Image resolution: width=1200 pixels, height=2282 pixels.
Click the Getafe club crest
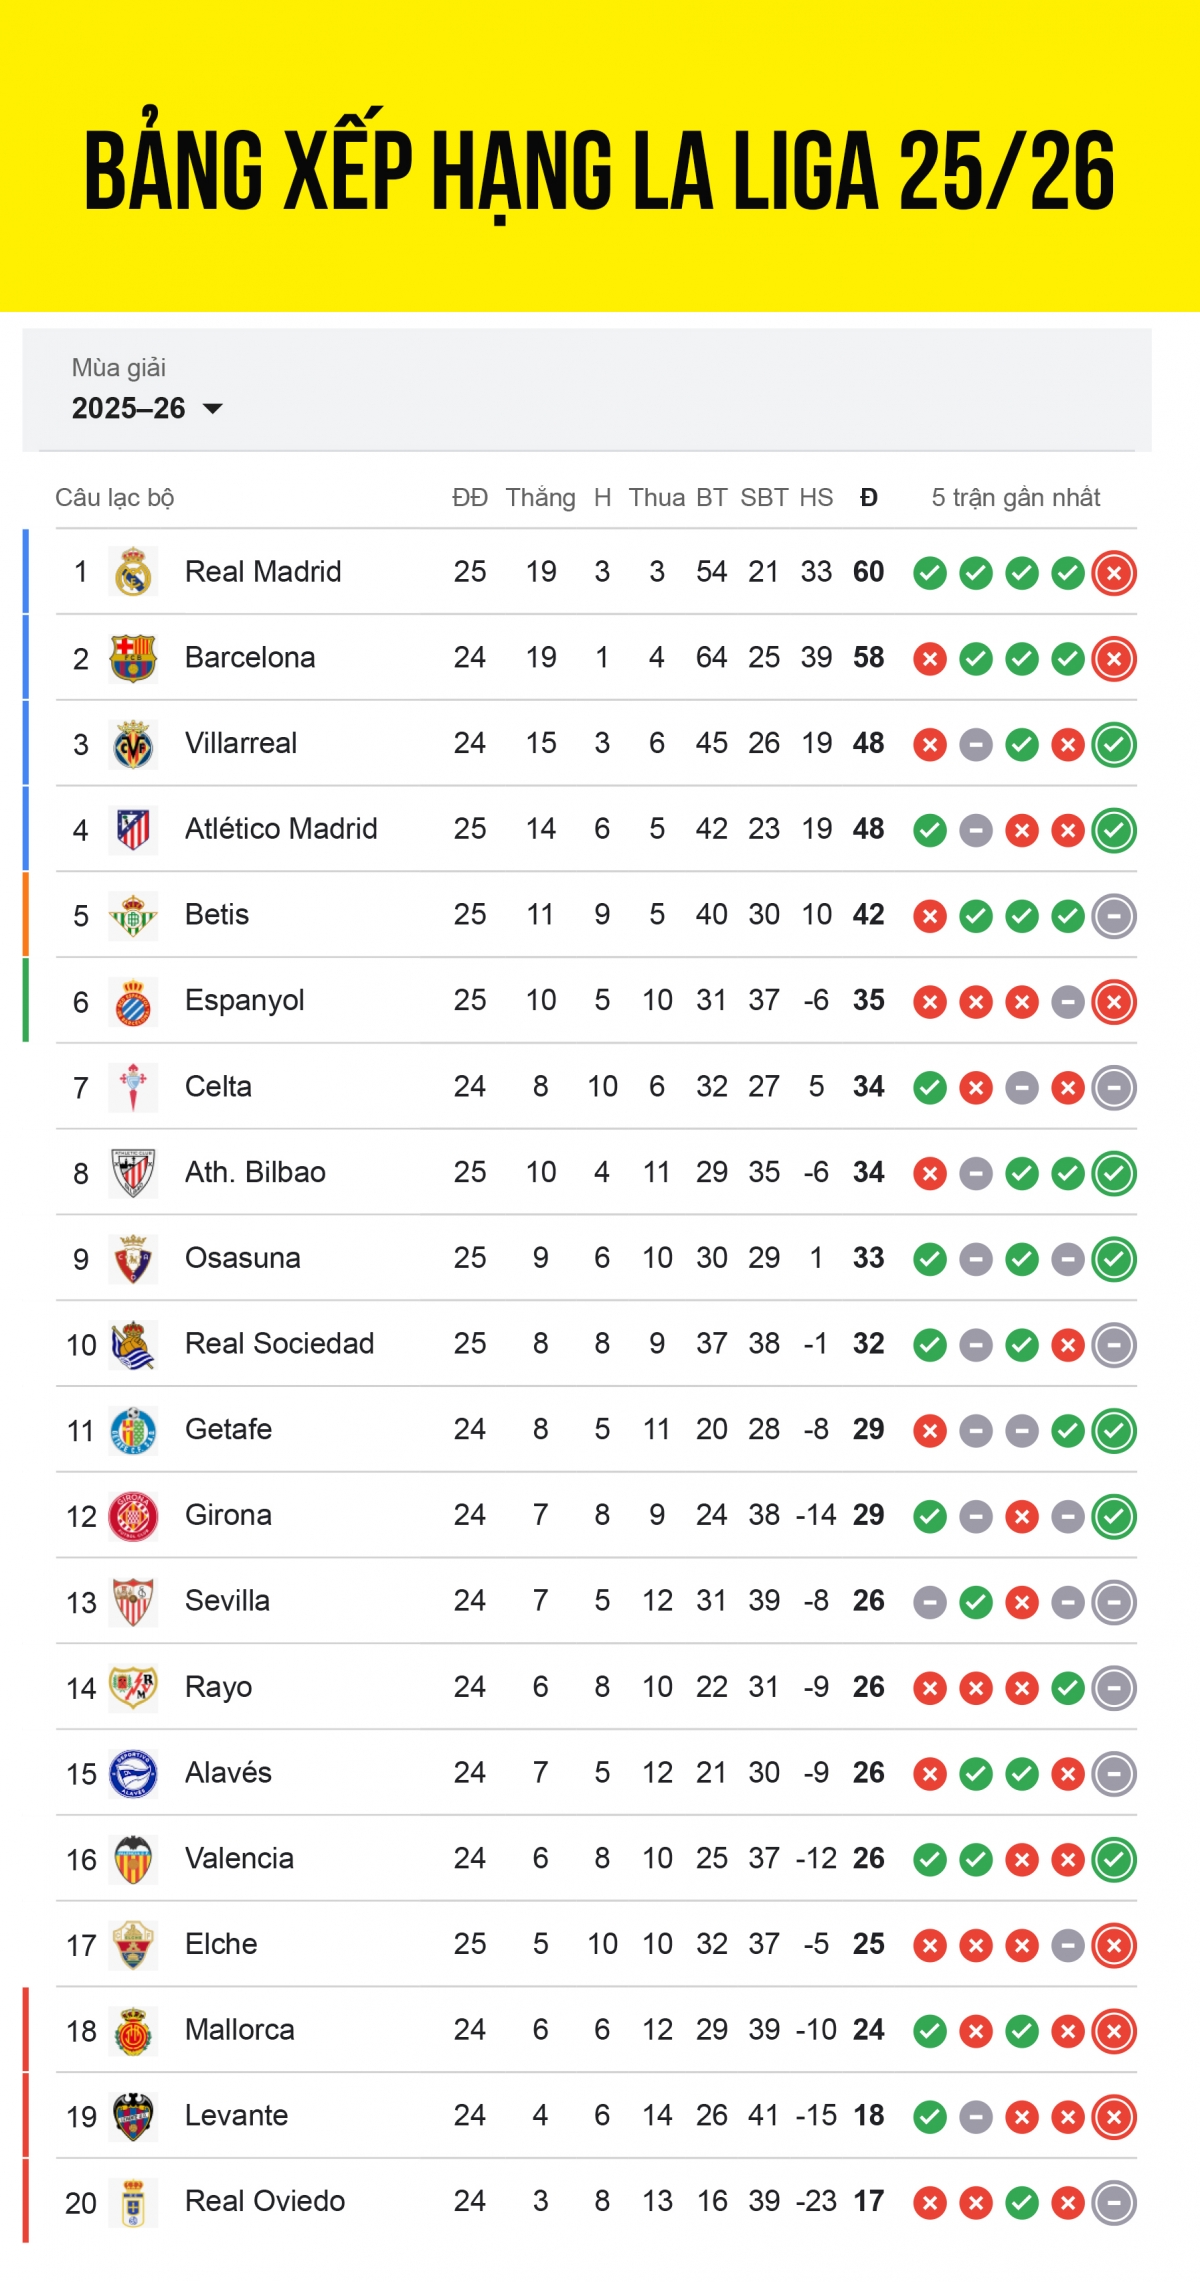(133, 1430)
